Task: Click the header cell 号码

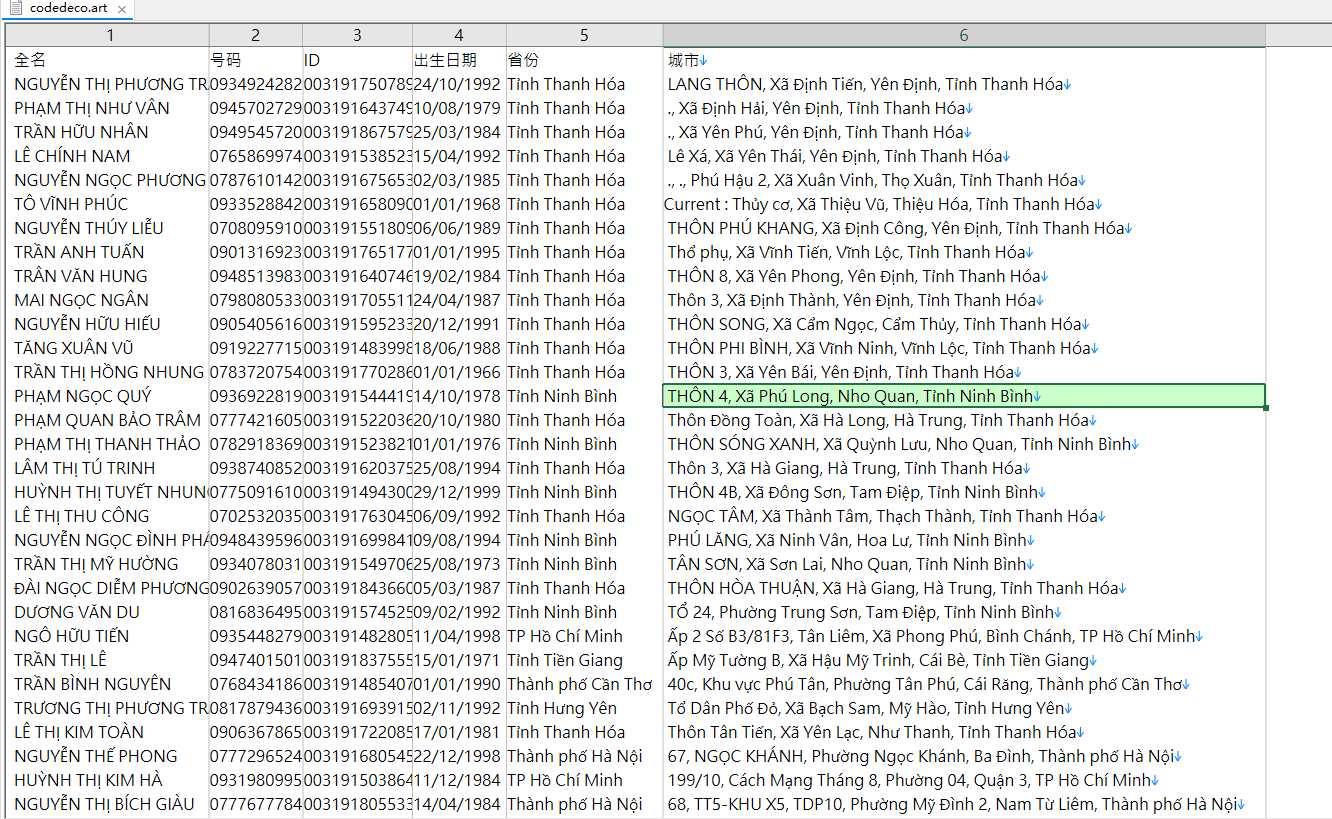Action: (x=226, y=60)
